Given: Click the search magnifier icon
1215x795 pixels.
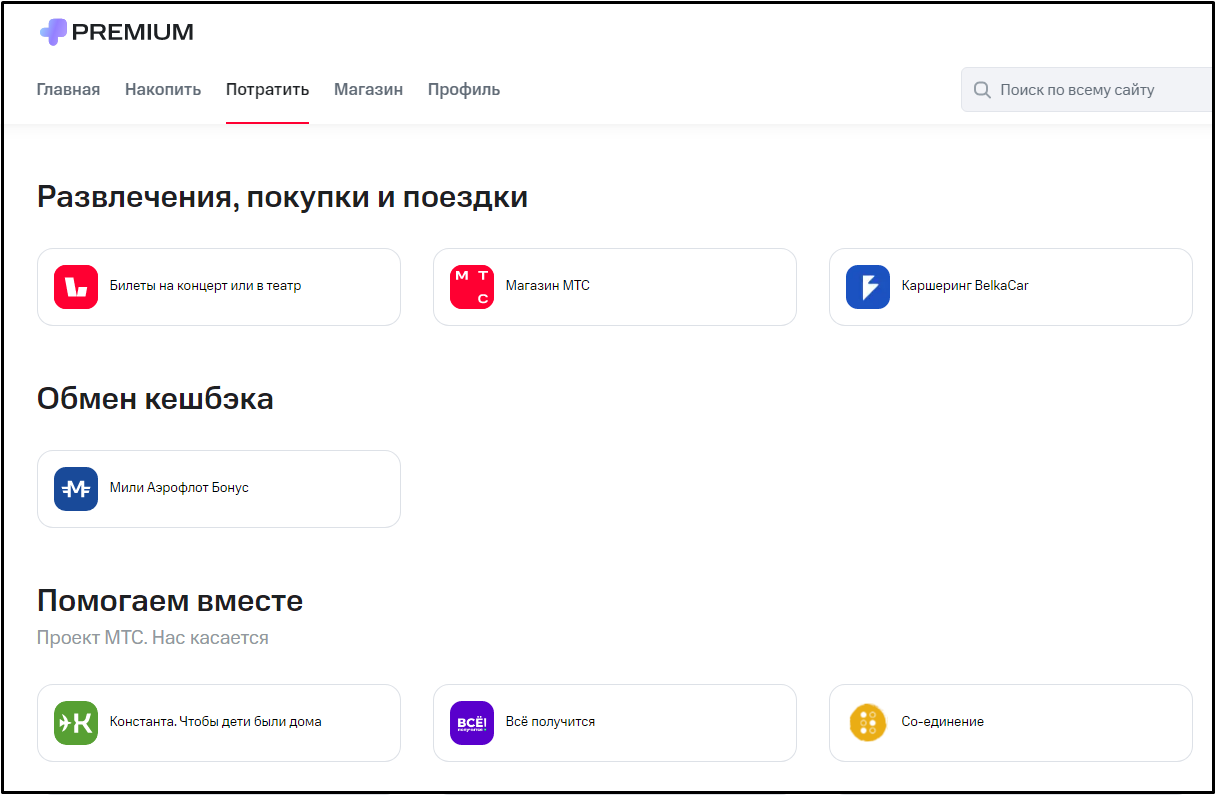Looking at the screenshot, I should pyautogui.click(x=982, y=90).
